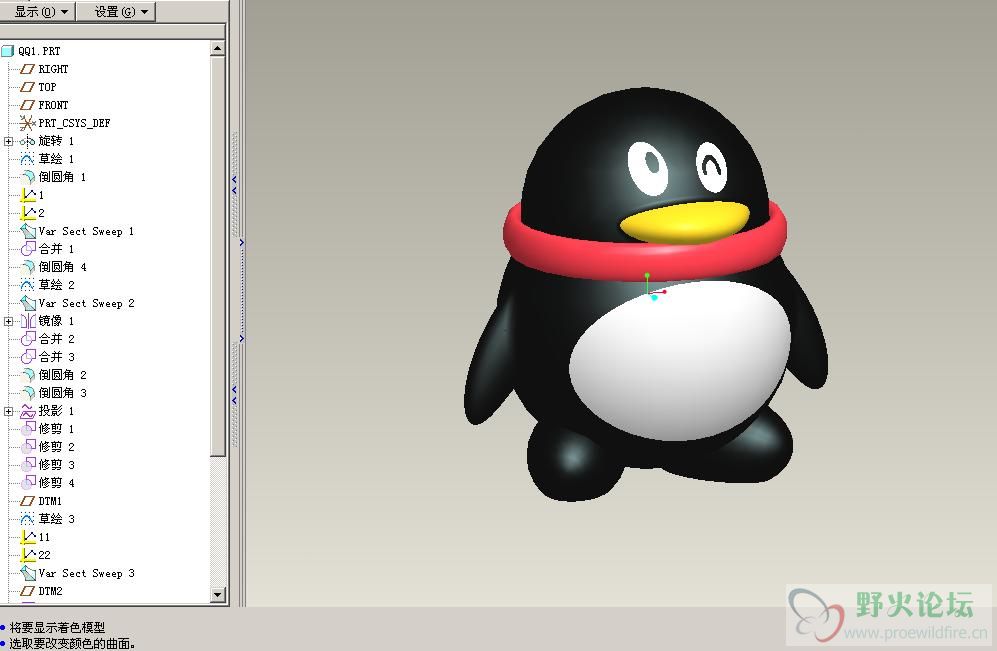Click the 倒圆角 2 round icon

point(27,375)
